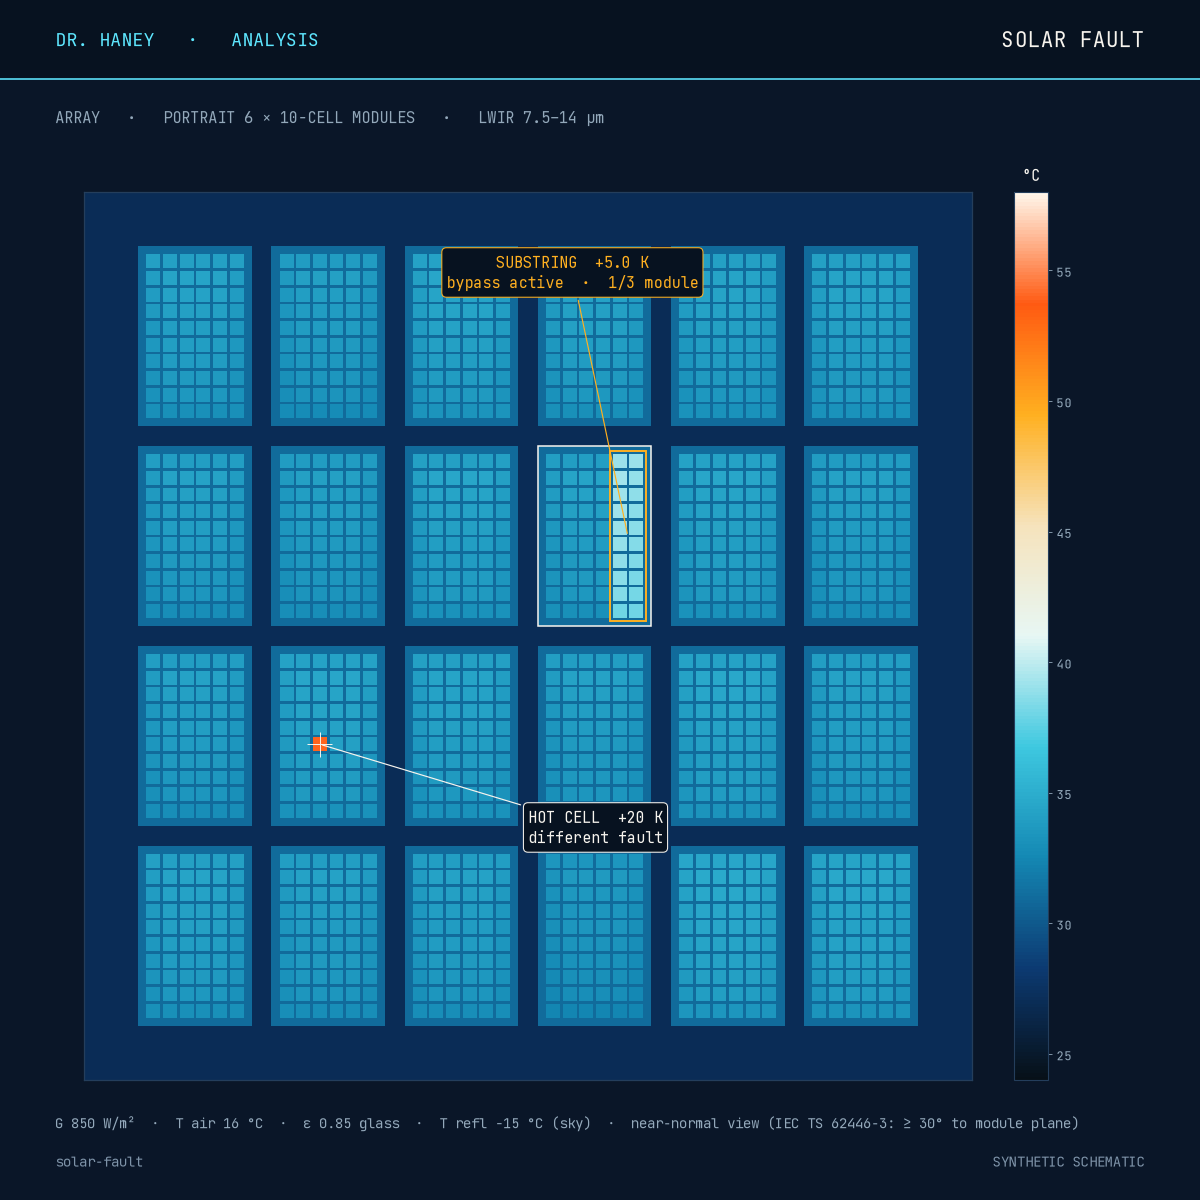Viewport: 1200px width, 1200px height.
Task: Click the "different fault" annotation line
Action: 596,838
